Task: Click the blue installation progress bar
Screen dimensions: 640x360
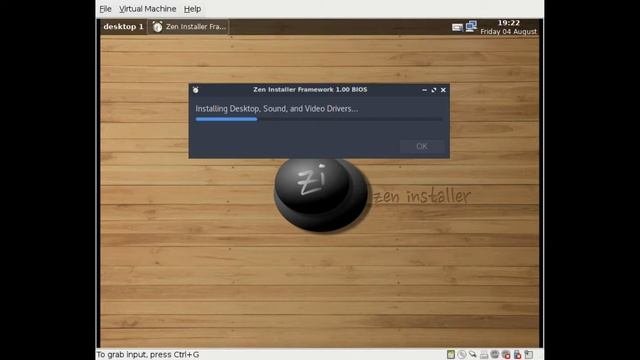Action: [227, 119]
